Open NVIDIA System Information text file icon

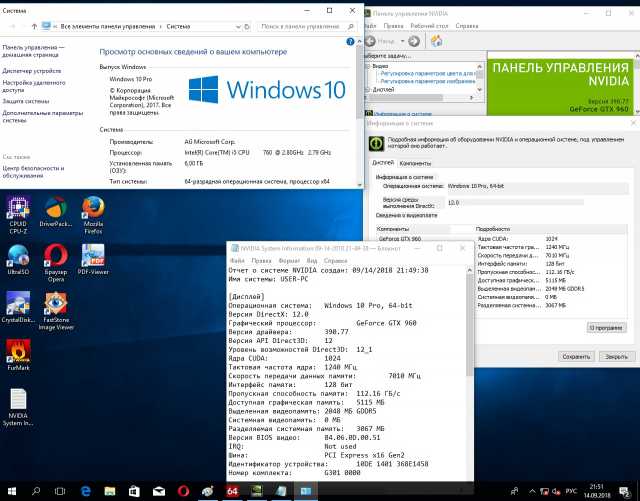coord(18,407)
